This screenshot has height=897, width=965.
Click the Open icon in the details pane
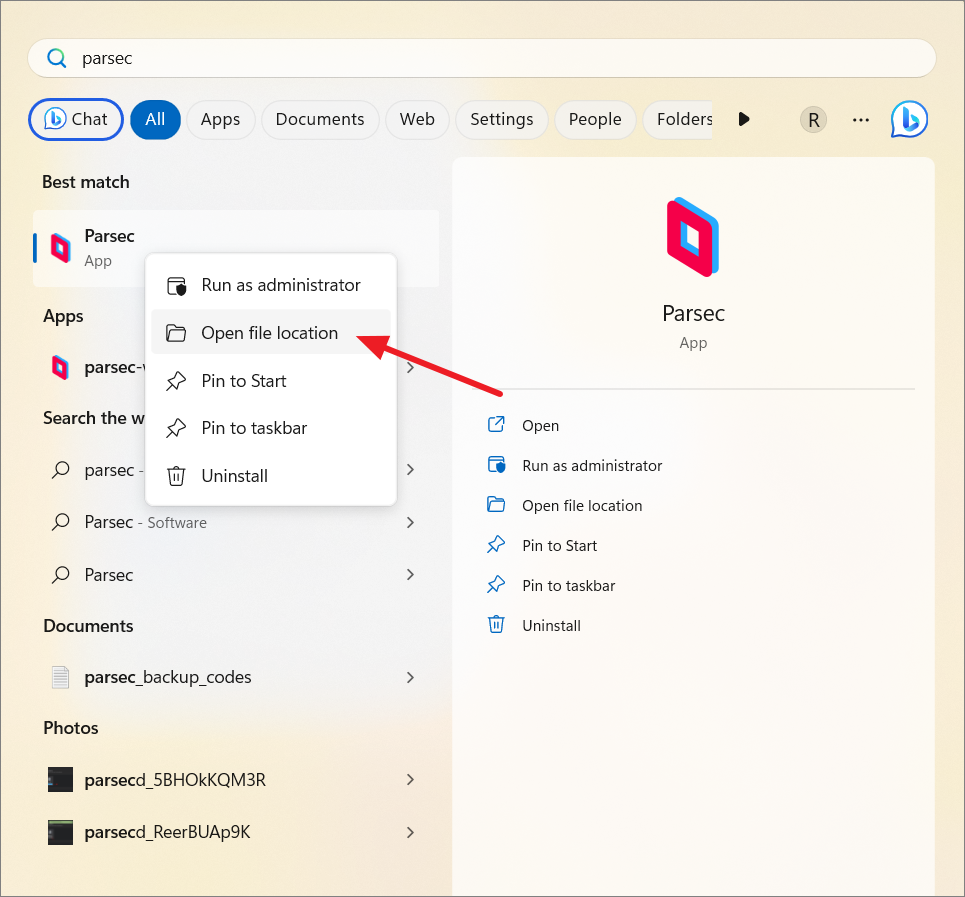coord(496,425)
